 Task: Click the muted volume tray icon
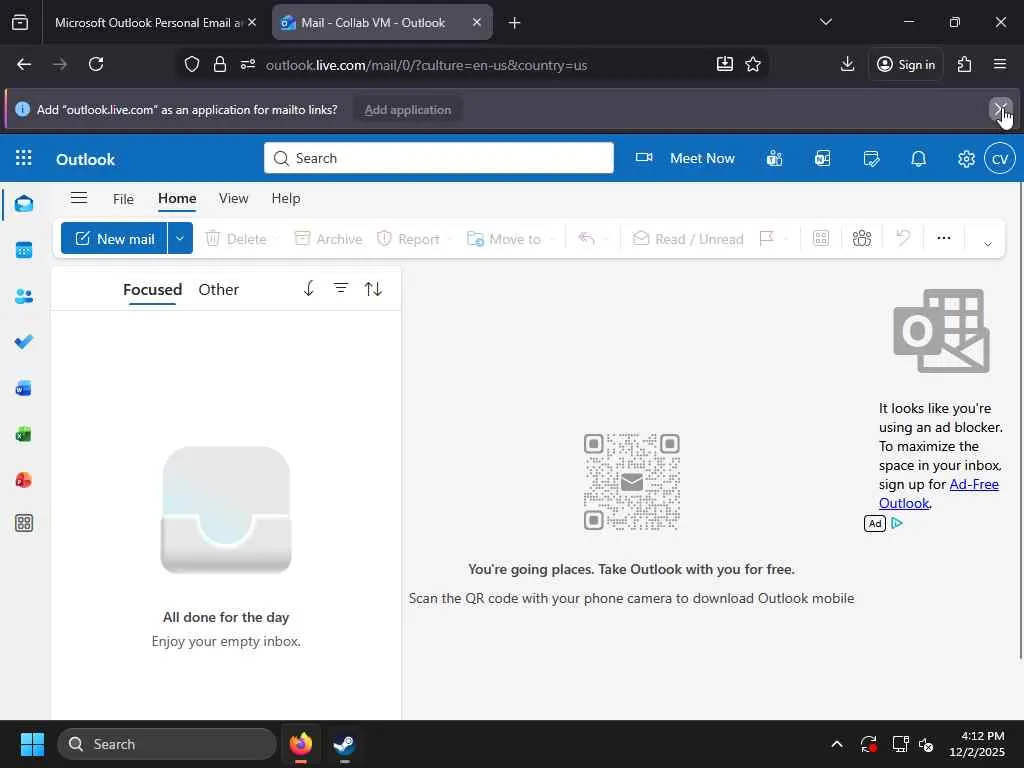926,744
